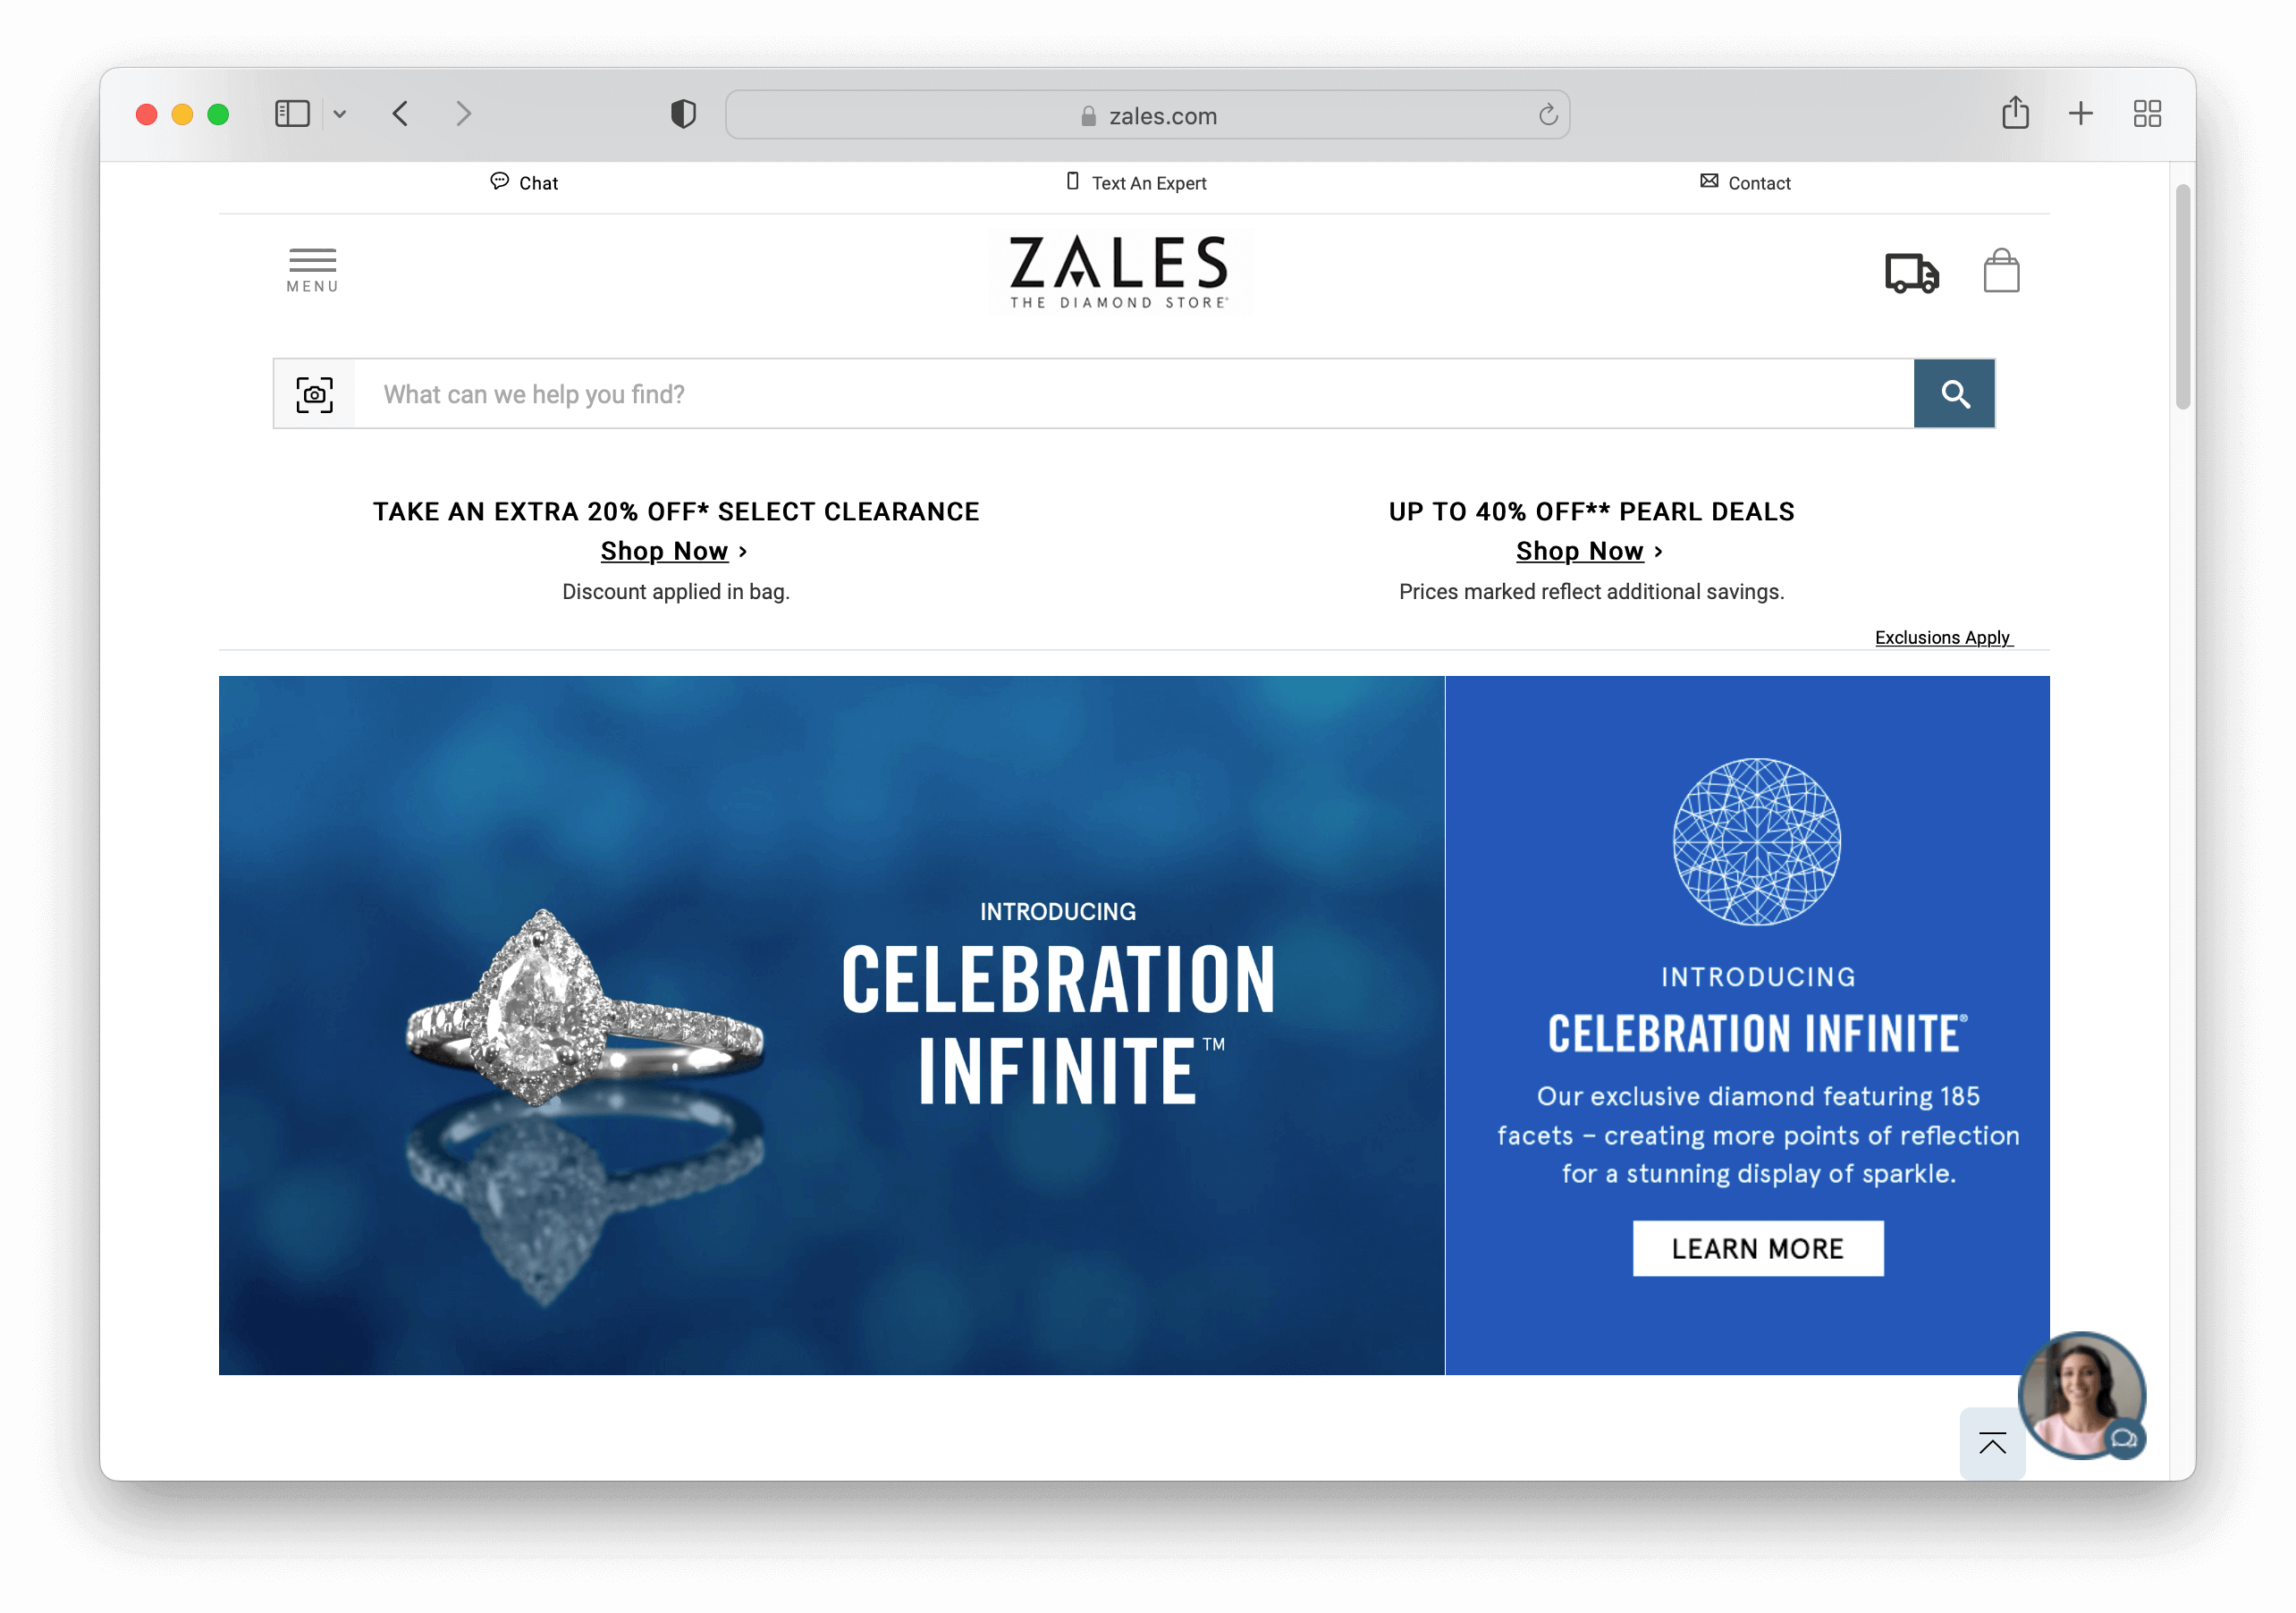This screenshot has width=2296, height=1613.
Task: Show the Safari tab overview grid
Action: [2147, 114]
